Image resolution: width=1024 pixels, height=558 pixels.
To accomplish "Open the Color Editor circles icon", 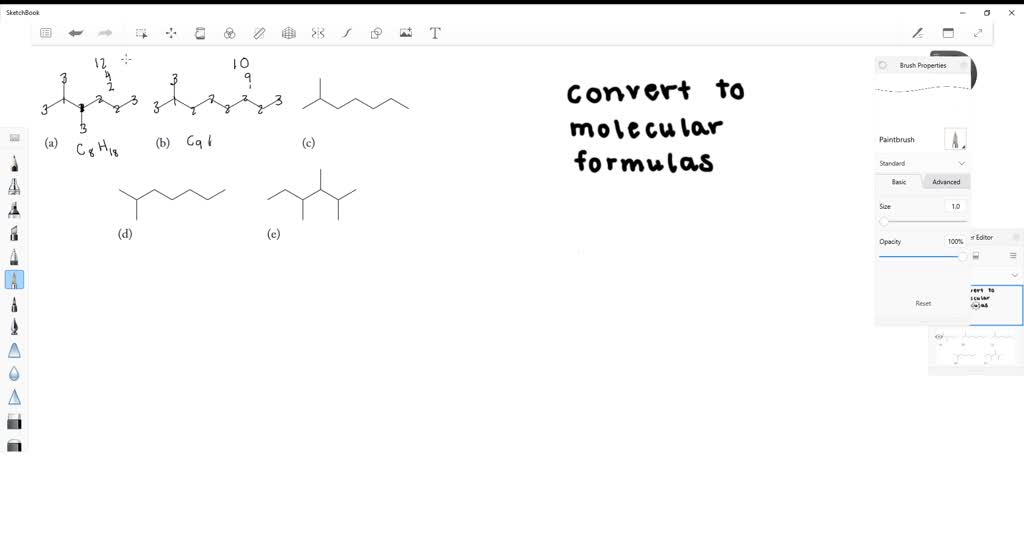I will pos(230,33).
